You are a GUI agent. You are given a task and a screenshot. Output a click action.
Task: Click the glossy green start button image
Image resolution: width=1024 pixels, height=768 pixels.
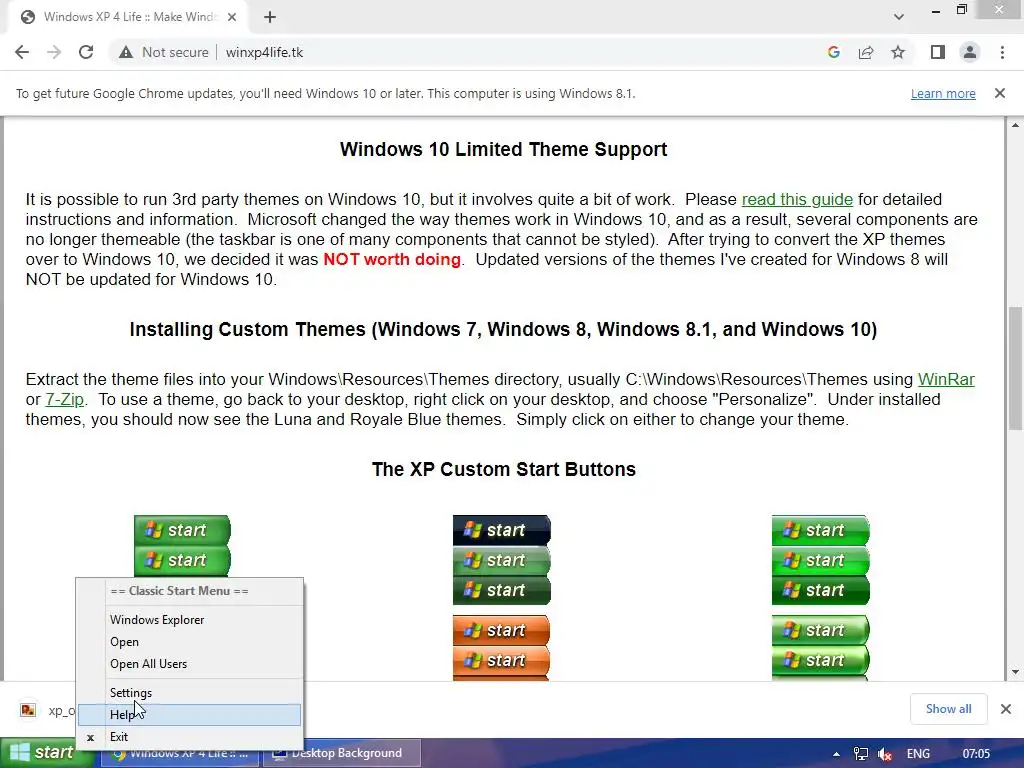pyautogui.click(x=820, y=630)
